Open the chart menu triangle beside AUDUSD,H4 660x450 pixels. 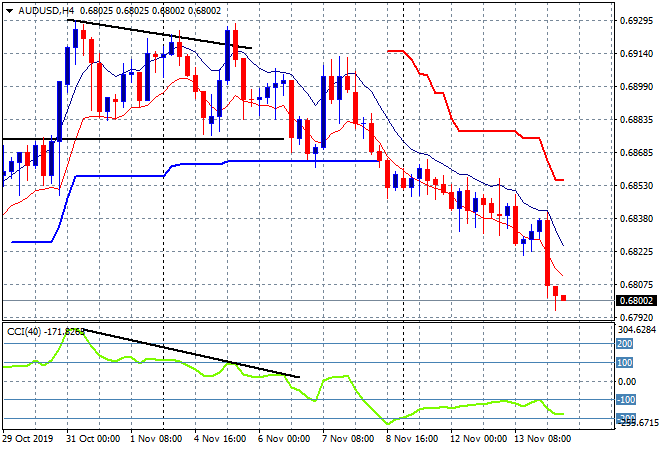pyautogui.click(x=10, y=11)
